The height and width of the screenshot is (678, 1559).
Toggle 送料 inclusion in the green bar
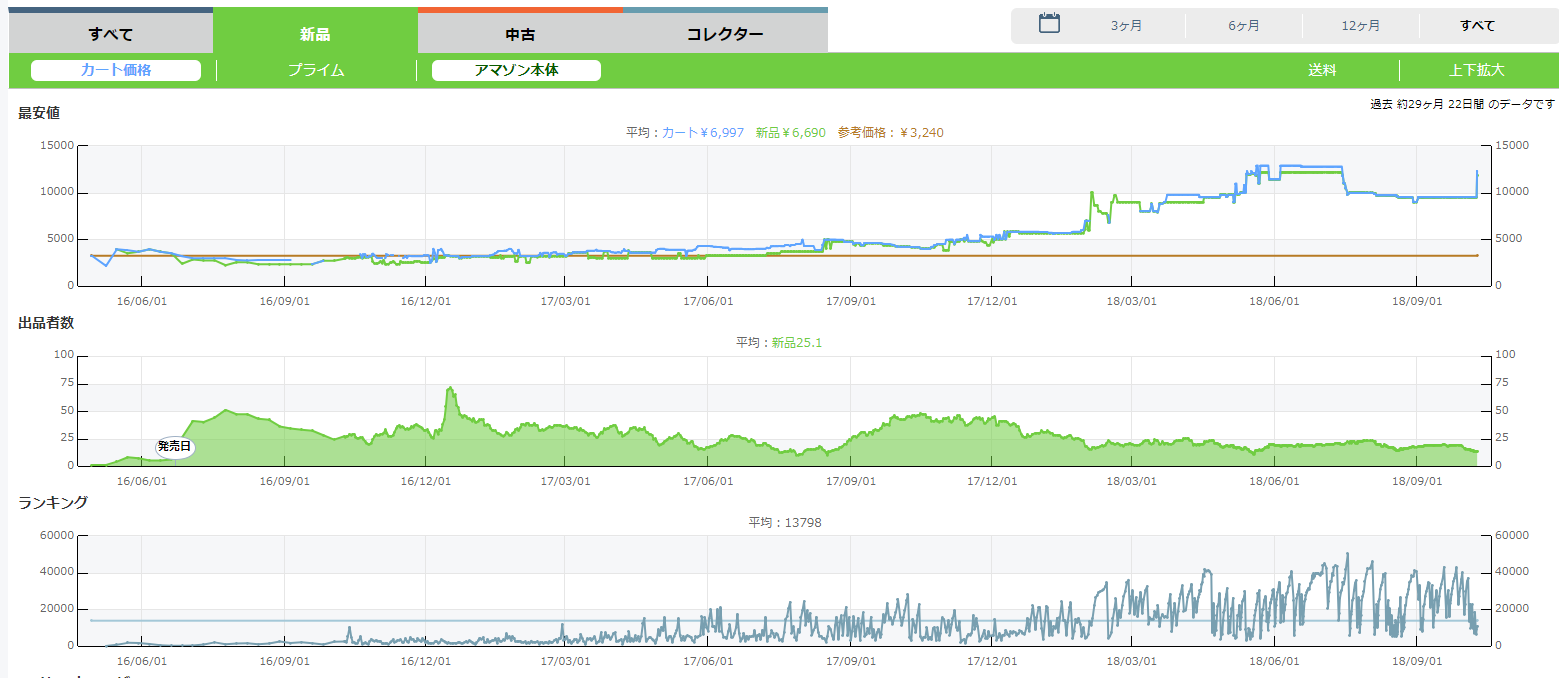pyautogui.click(x=1322, y=70)
